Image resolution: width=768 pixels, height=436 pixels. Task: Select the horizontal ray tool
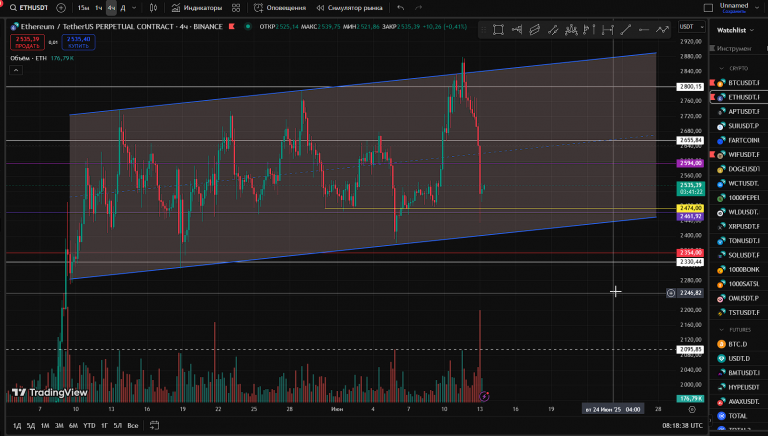pyautogui.click(x=644, y=30)
